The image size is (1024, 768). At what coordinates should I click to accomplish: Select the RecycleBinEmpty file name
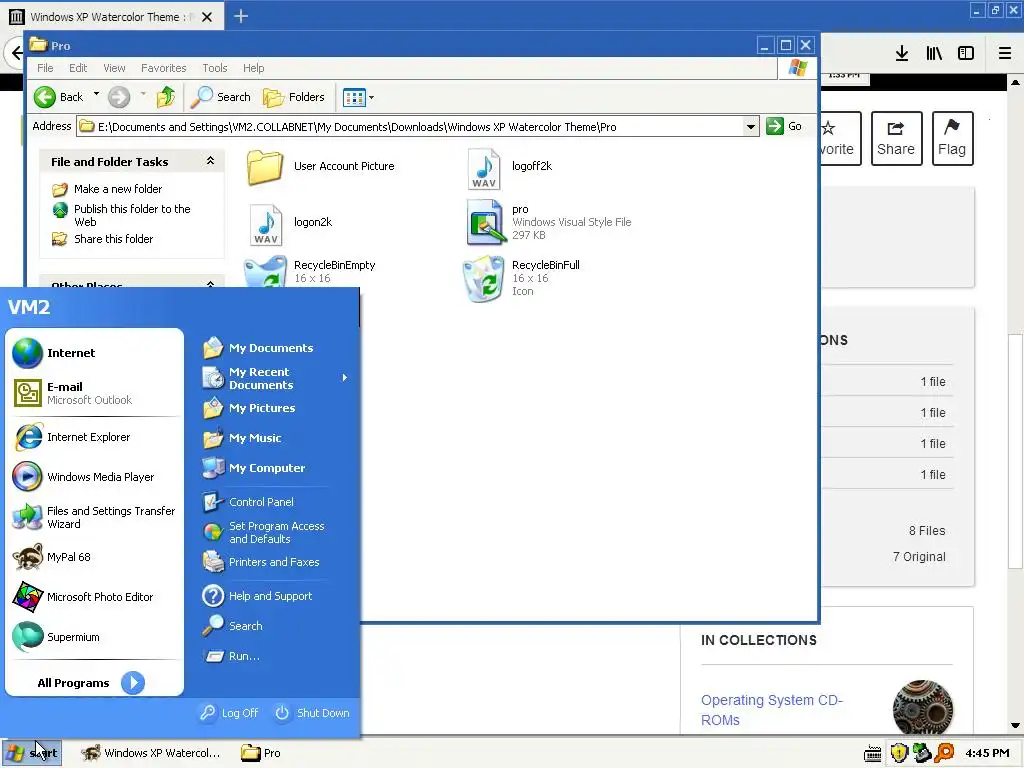click(334, 265)
